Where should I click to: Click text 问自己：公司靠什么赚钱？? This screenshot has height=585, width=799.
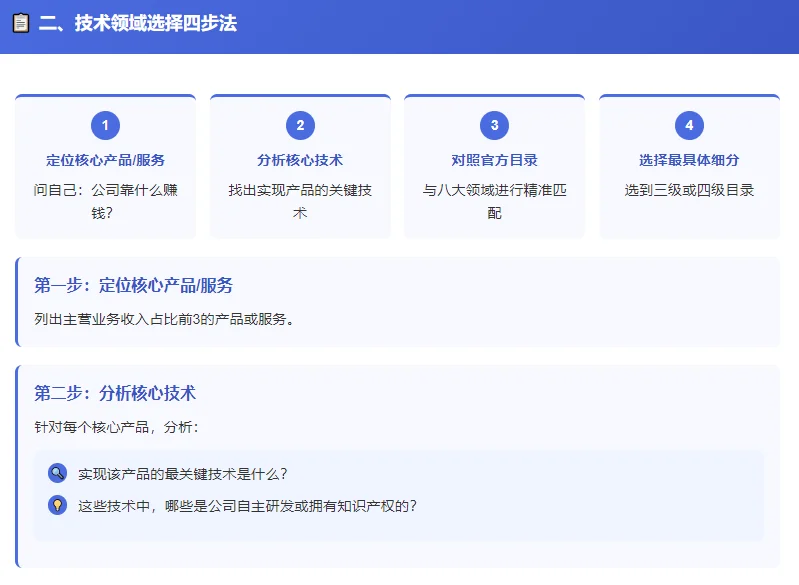click(105, 201)
